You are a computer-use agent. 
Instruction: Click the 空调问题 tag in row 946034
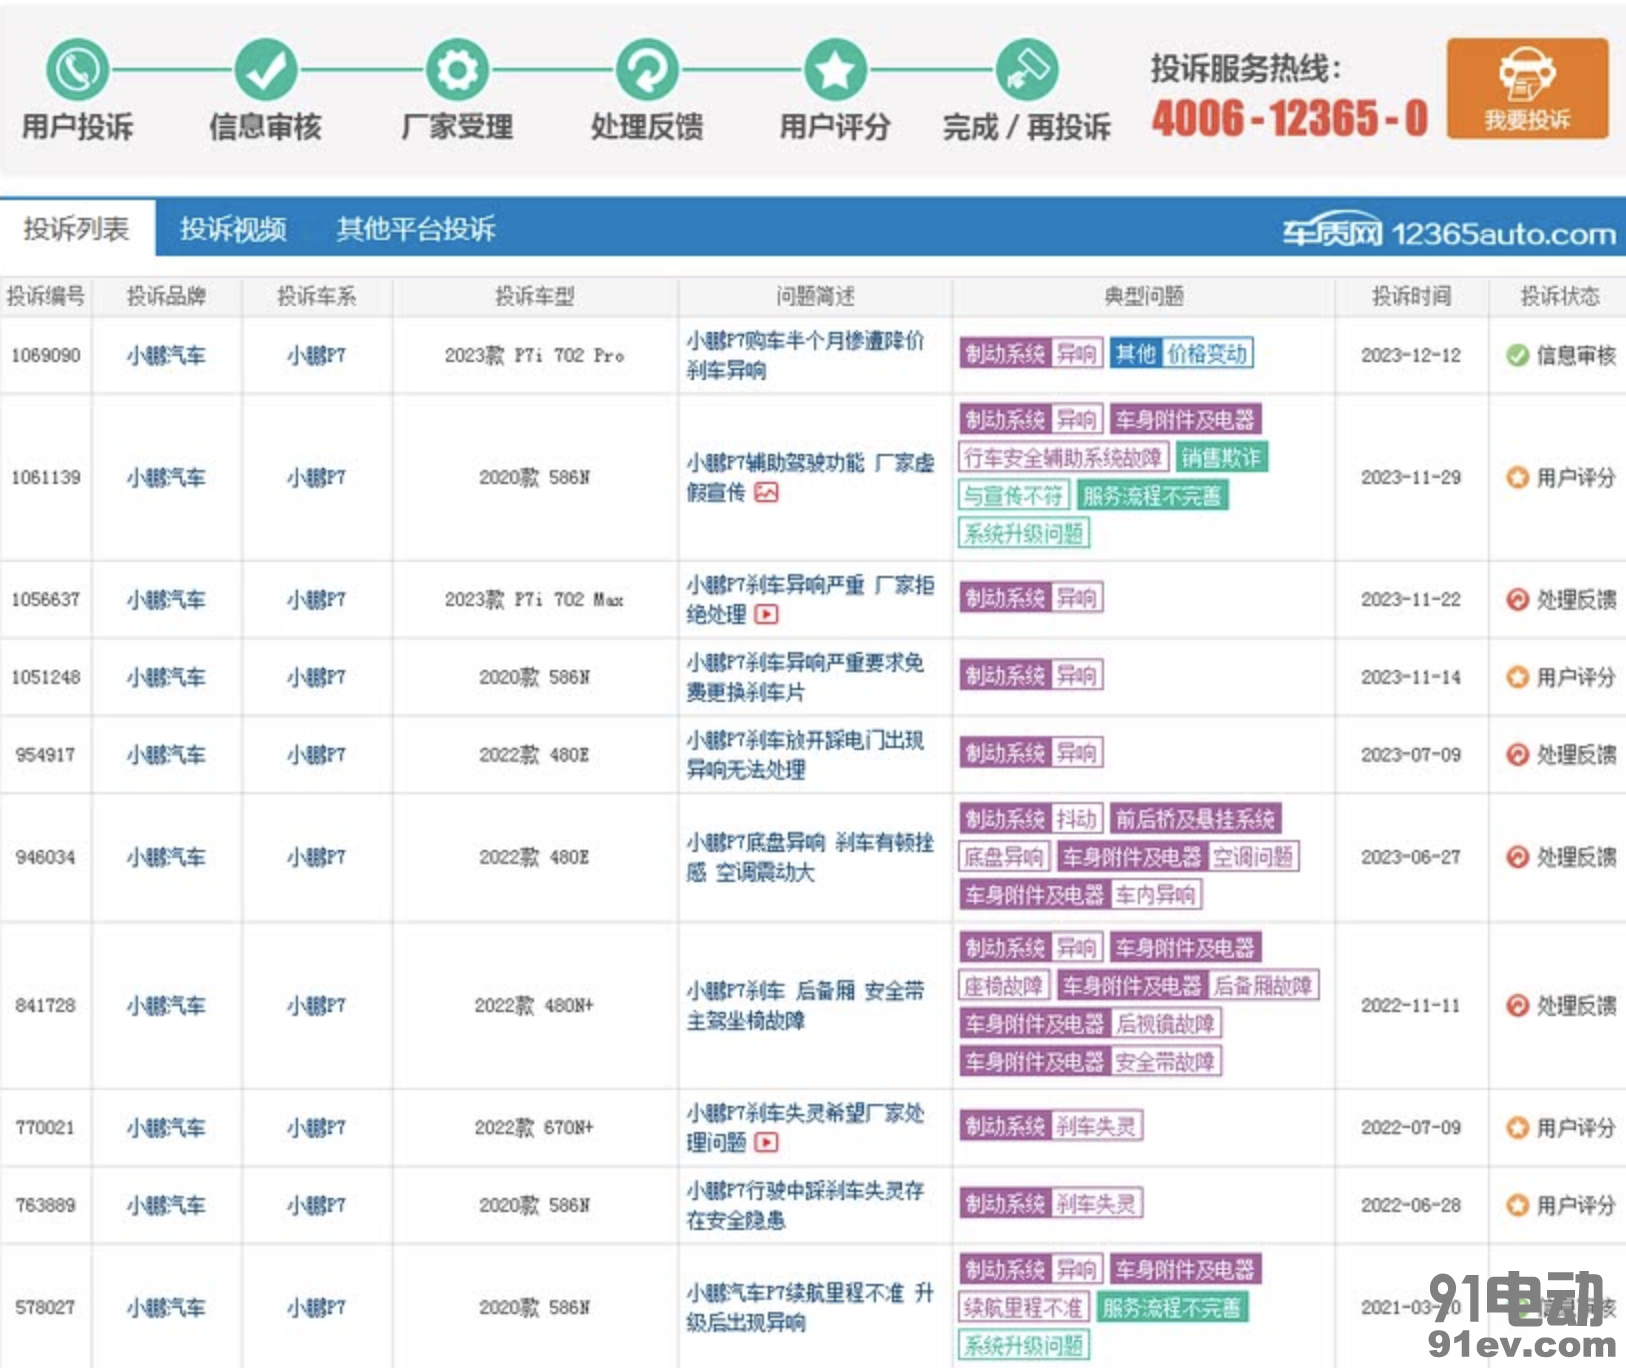[x=1253, y=856]
